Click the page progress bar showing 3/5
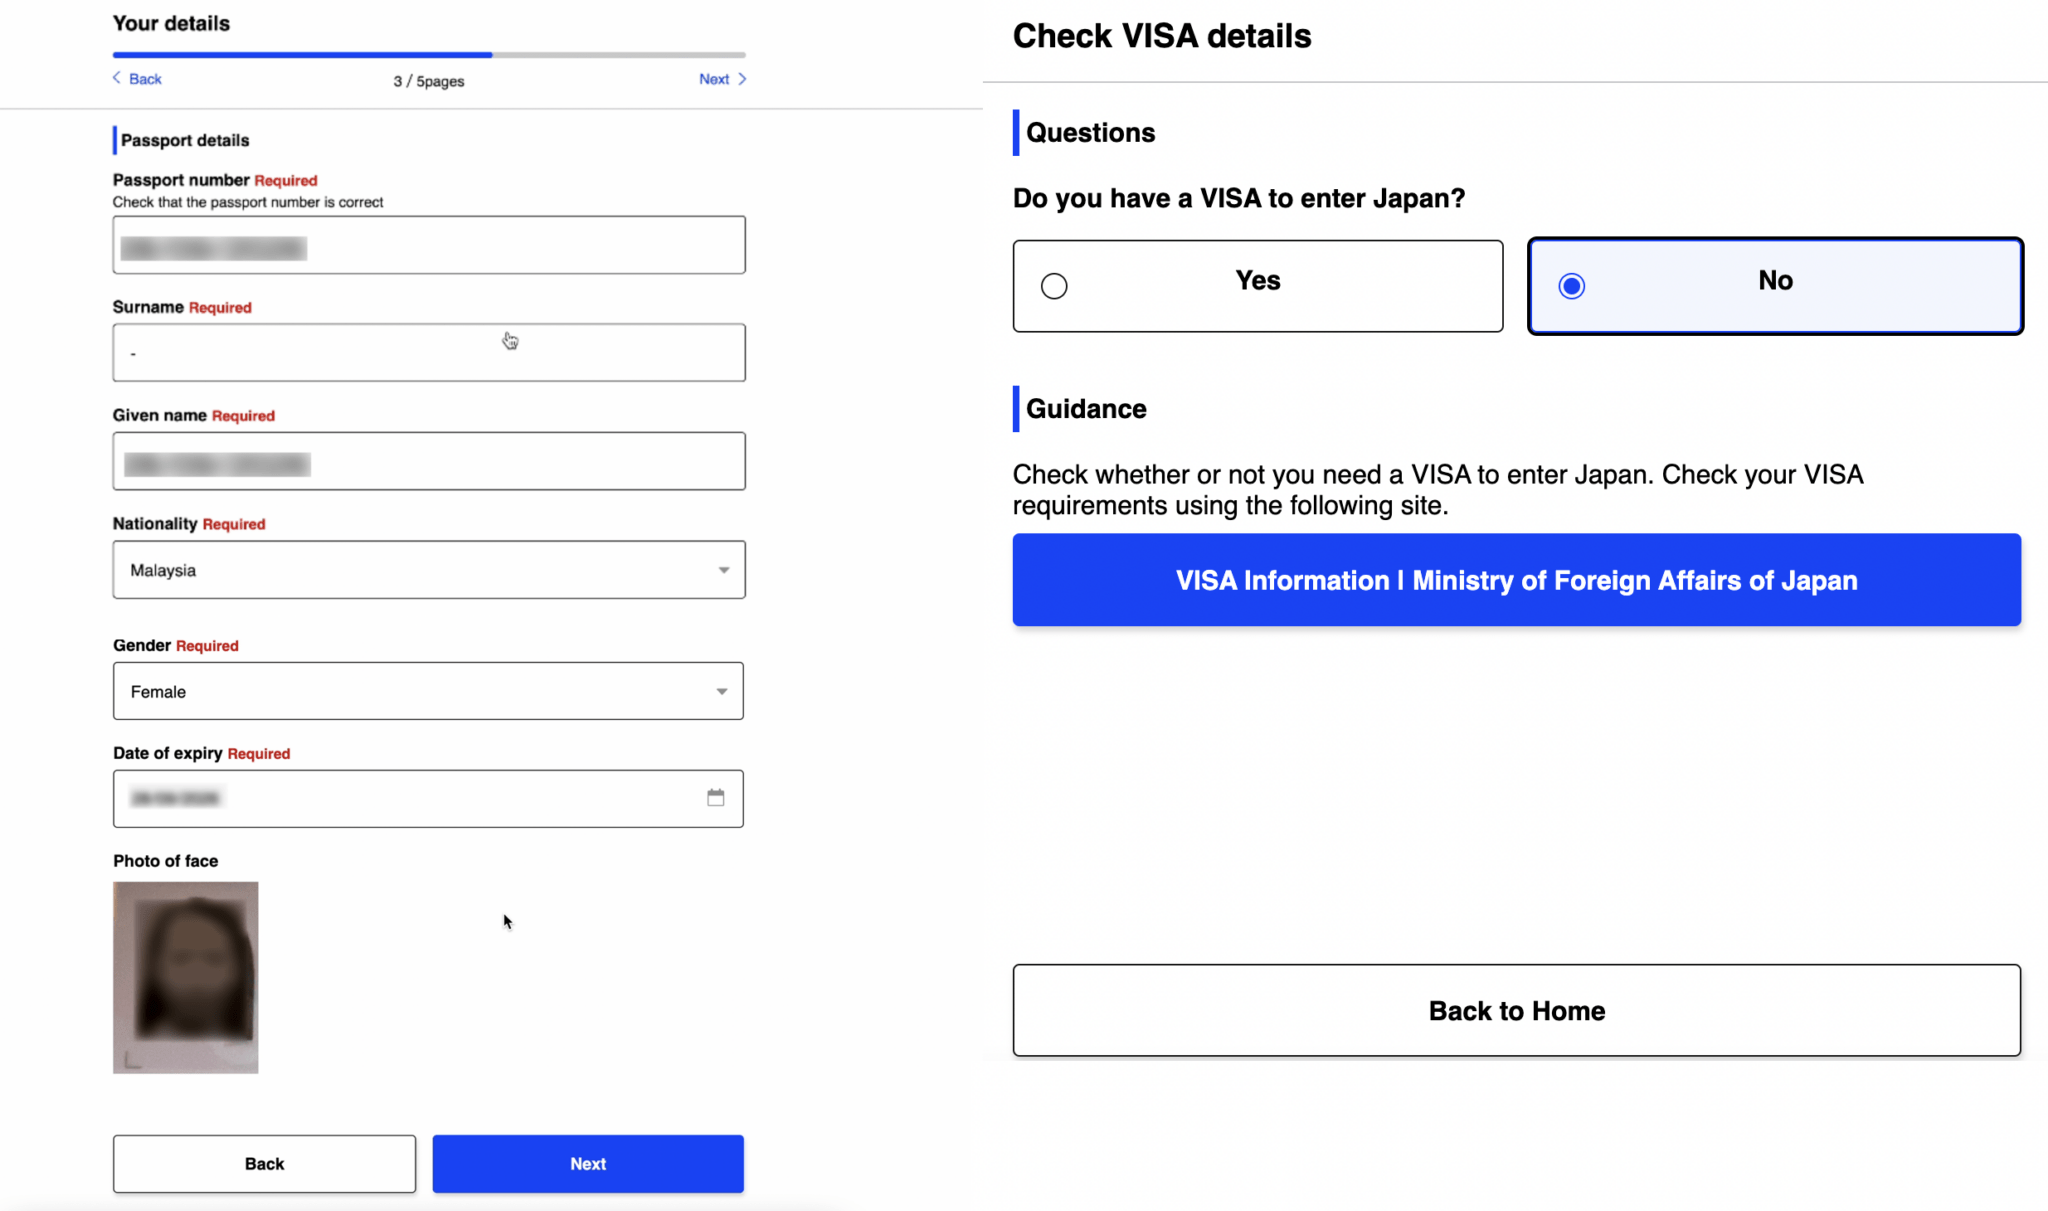2048x1211 pixels. [428, 54]
